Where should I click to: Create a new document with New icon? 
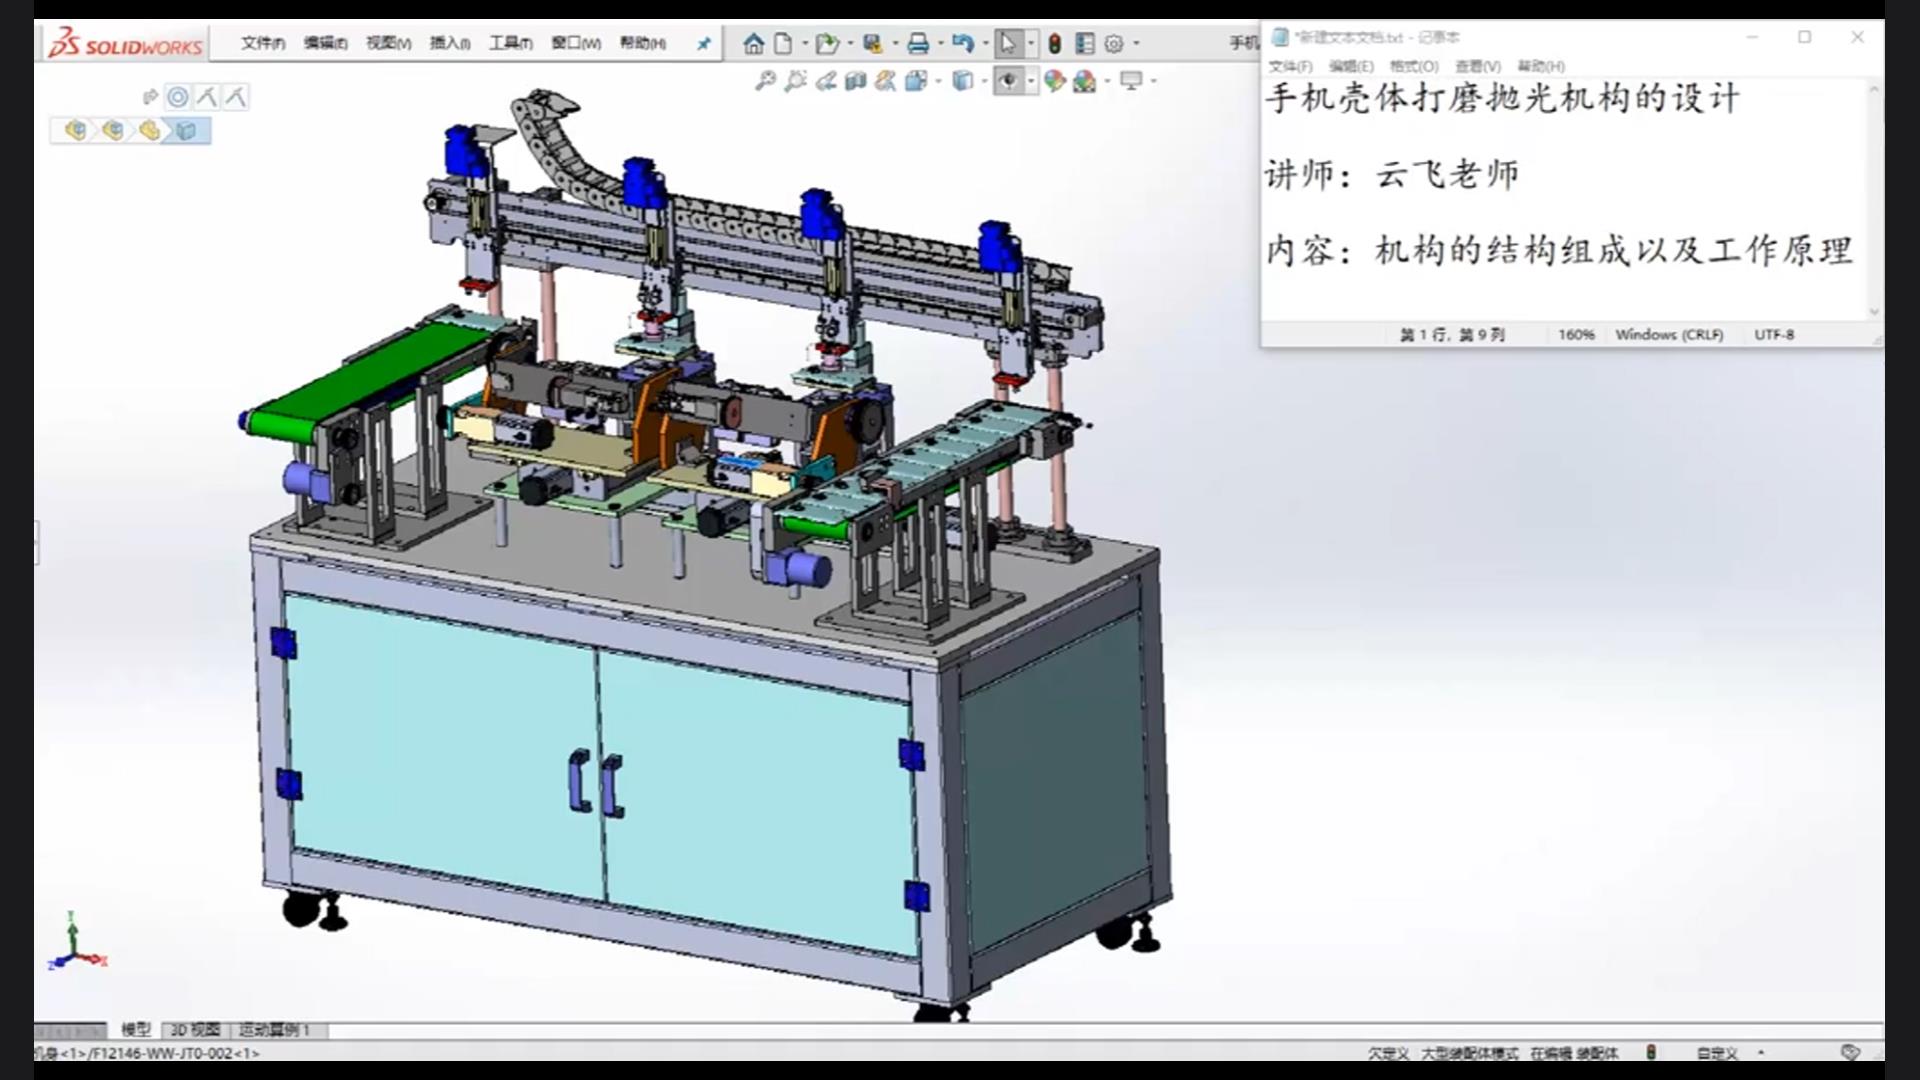click(x=784, y=44)
